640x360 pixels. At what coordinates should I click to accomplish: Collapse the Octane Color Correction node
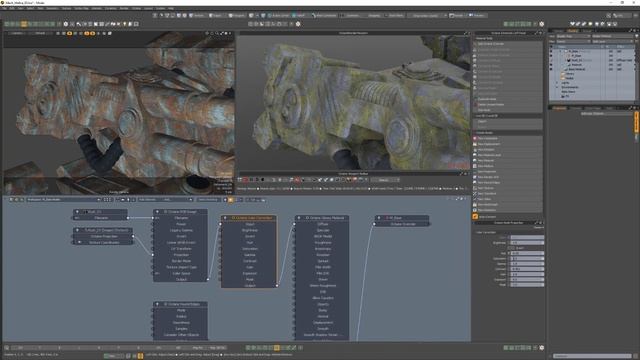click(x=225, y=218)
